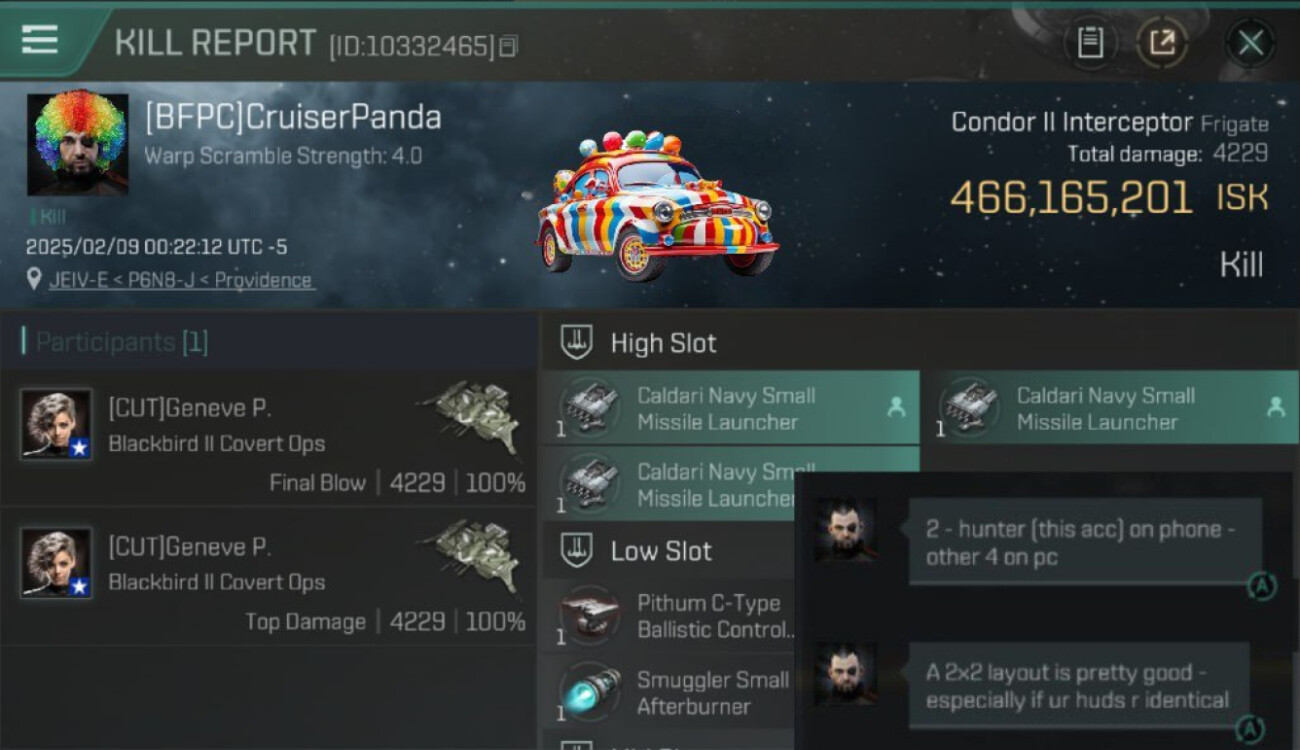The width and height of the screenshot is (1300, 750).
Task: Open Geneve P. Top Damage entry
Action: click(x=269, y=576)
